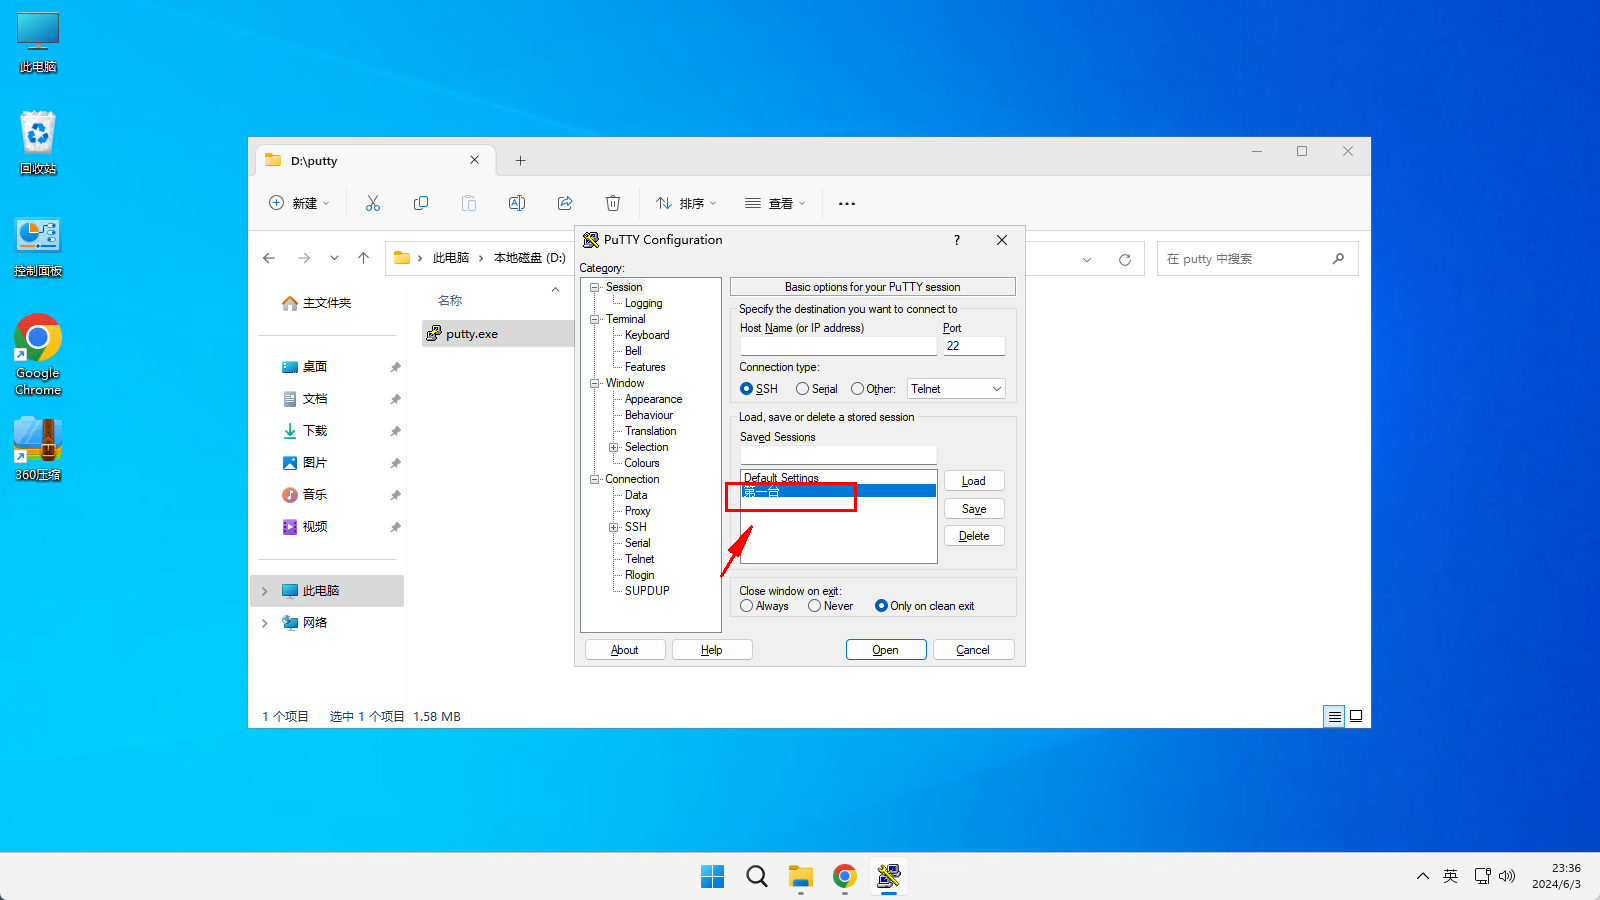
Task: Open the New item dropdown in Explorer
Action: pyautogui.click(x=299, y=203)
